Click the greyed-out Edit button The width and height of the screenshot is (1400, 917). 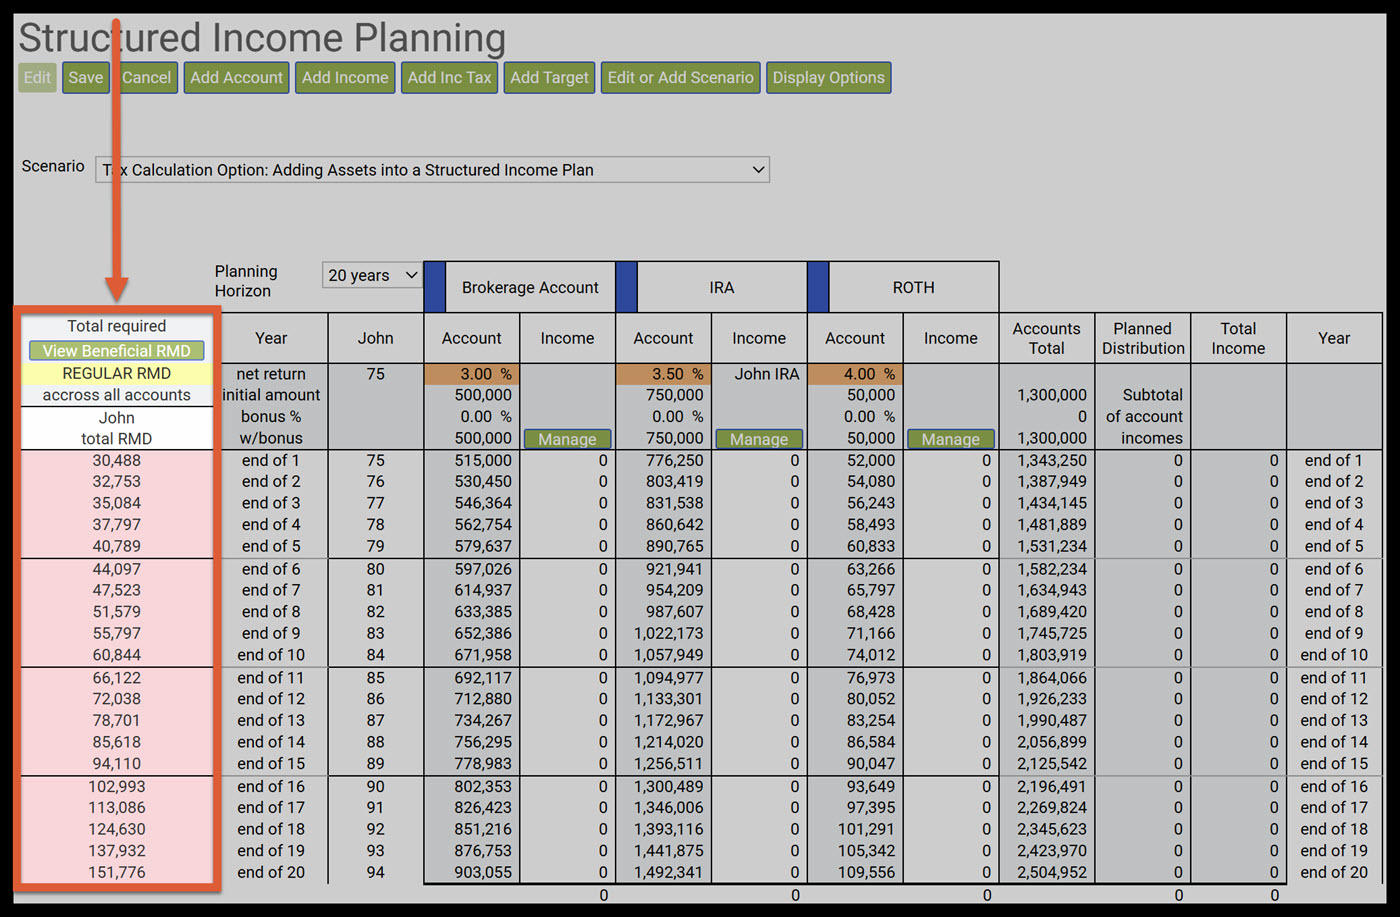coord(37,78)
